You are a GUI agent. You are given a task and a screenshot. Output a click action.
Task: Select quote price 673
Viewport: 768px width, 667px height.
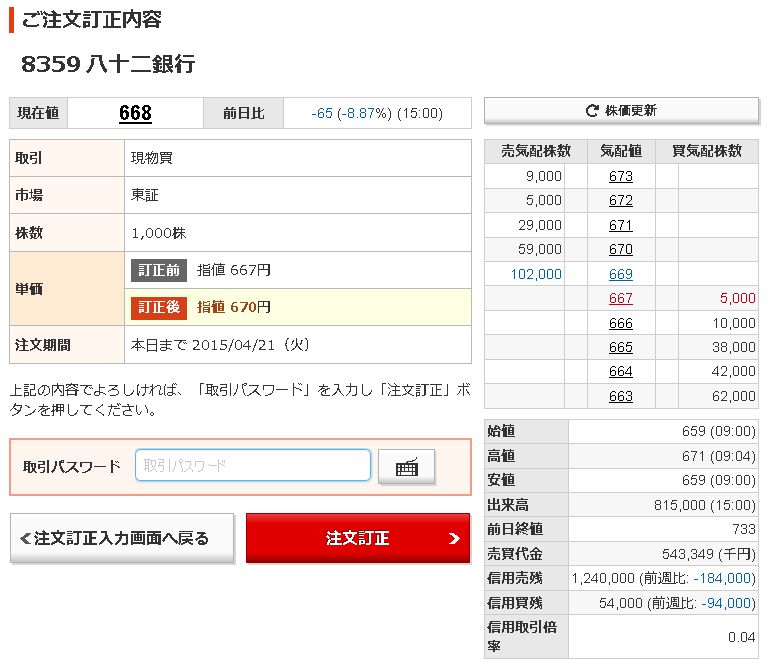coord(621,176)
